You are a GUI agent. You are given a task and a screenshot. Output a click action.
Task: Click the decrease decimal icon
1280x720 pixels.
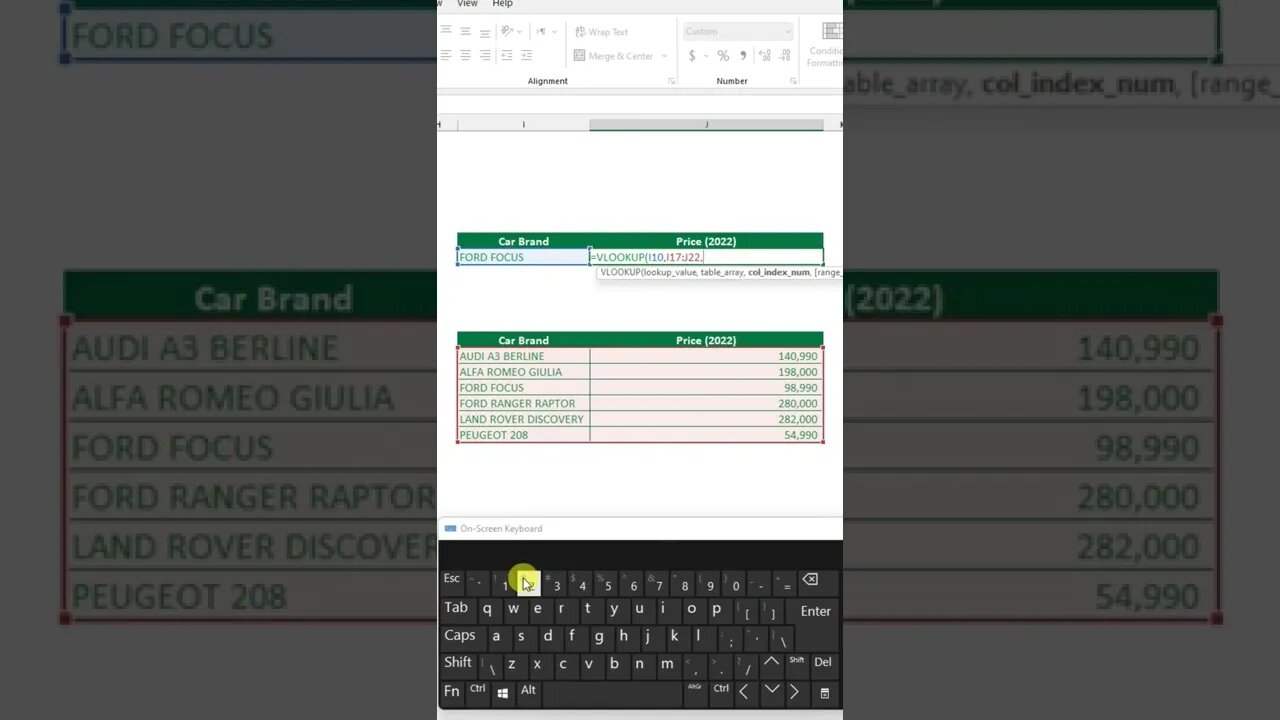coord(785,56)
